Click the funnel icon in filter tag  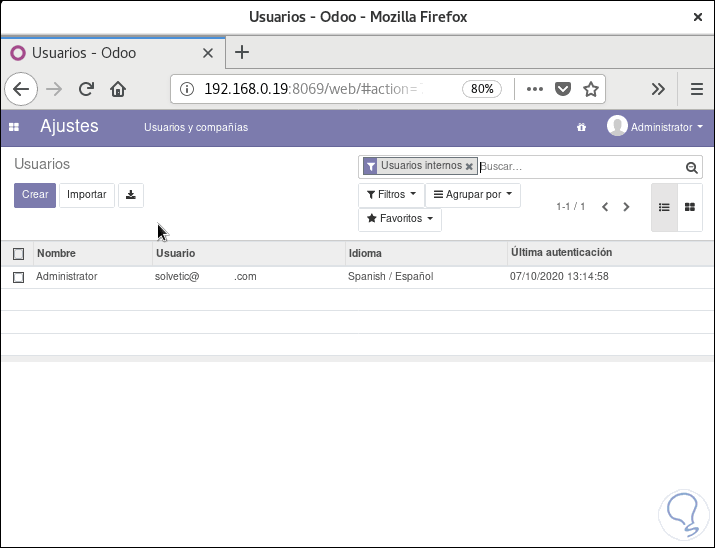click(371, 166)
